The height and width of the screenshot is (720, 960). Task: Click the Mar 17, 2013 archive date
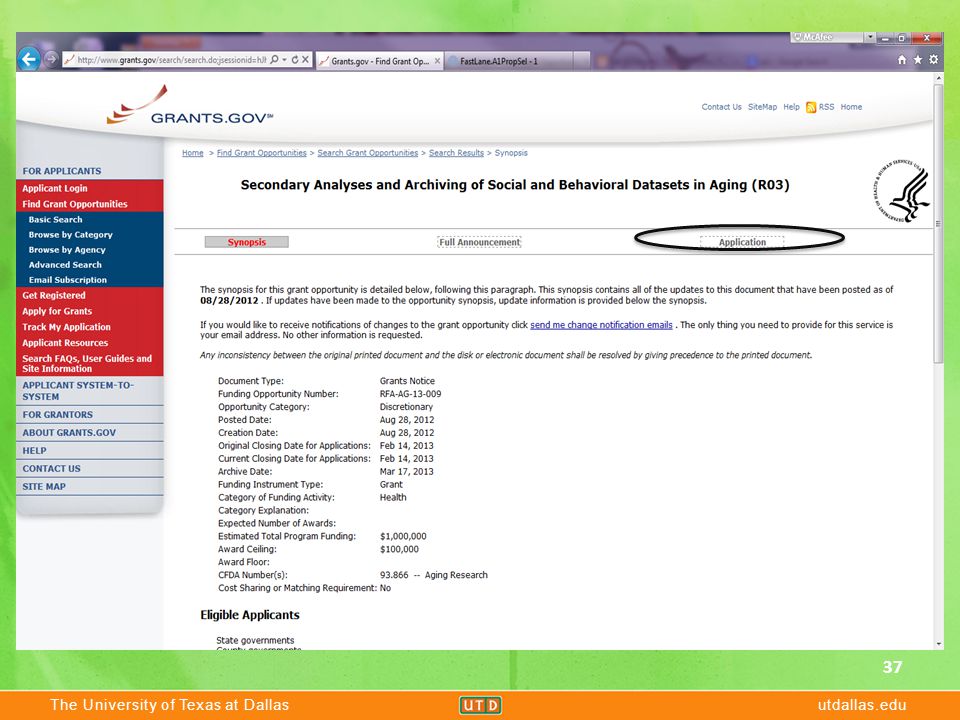click(x=407, y=472)
